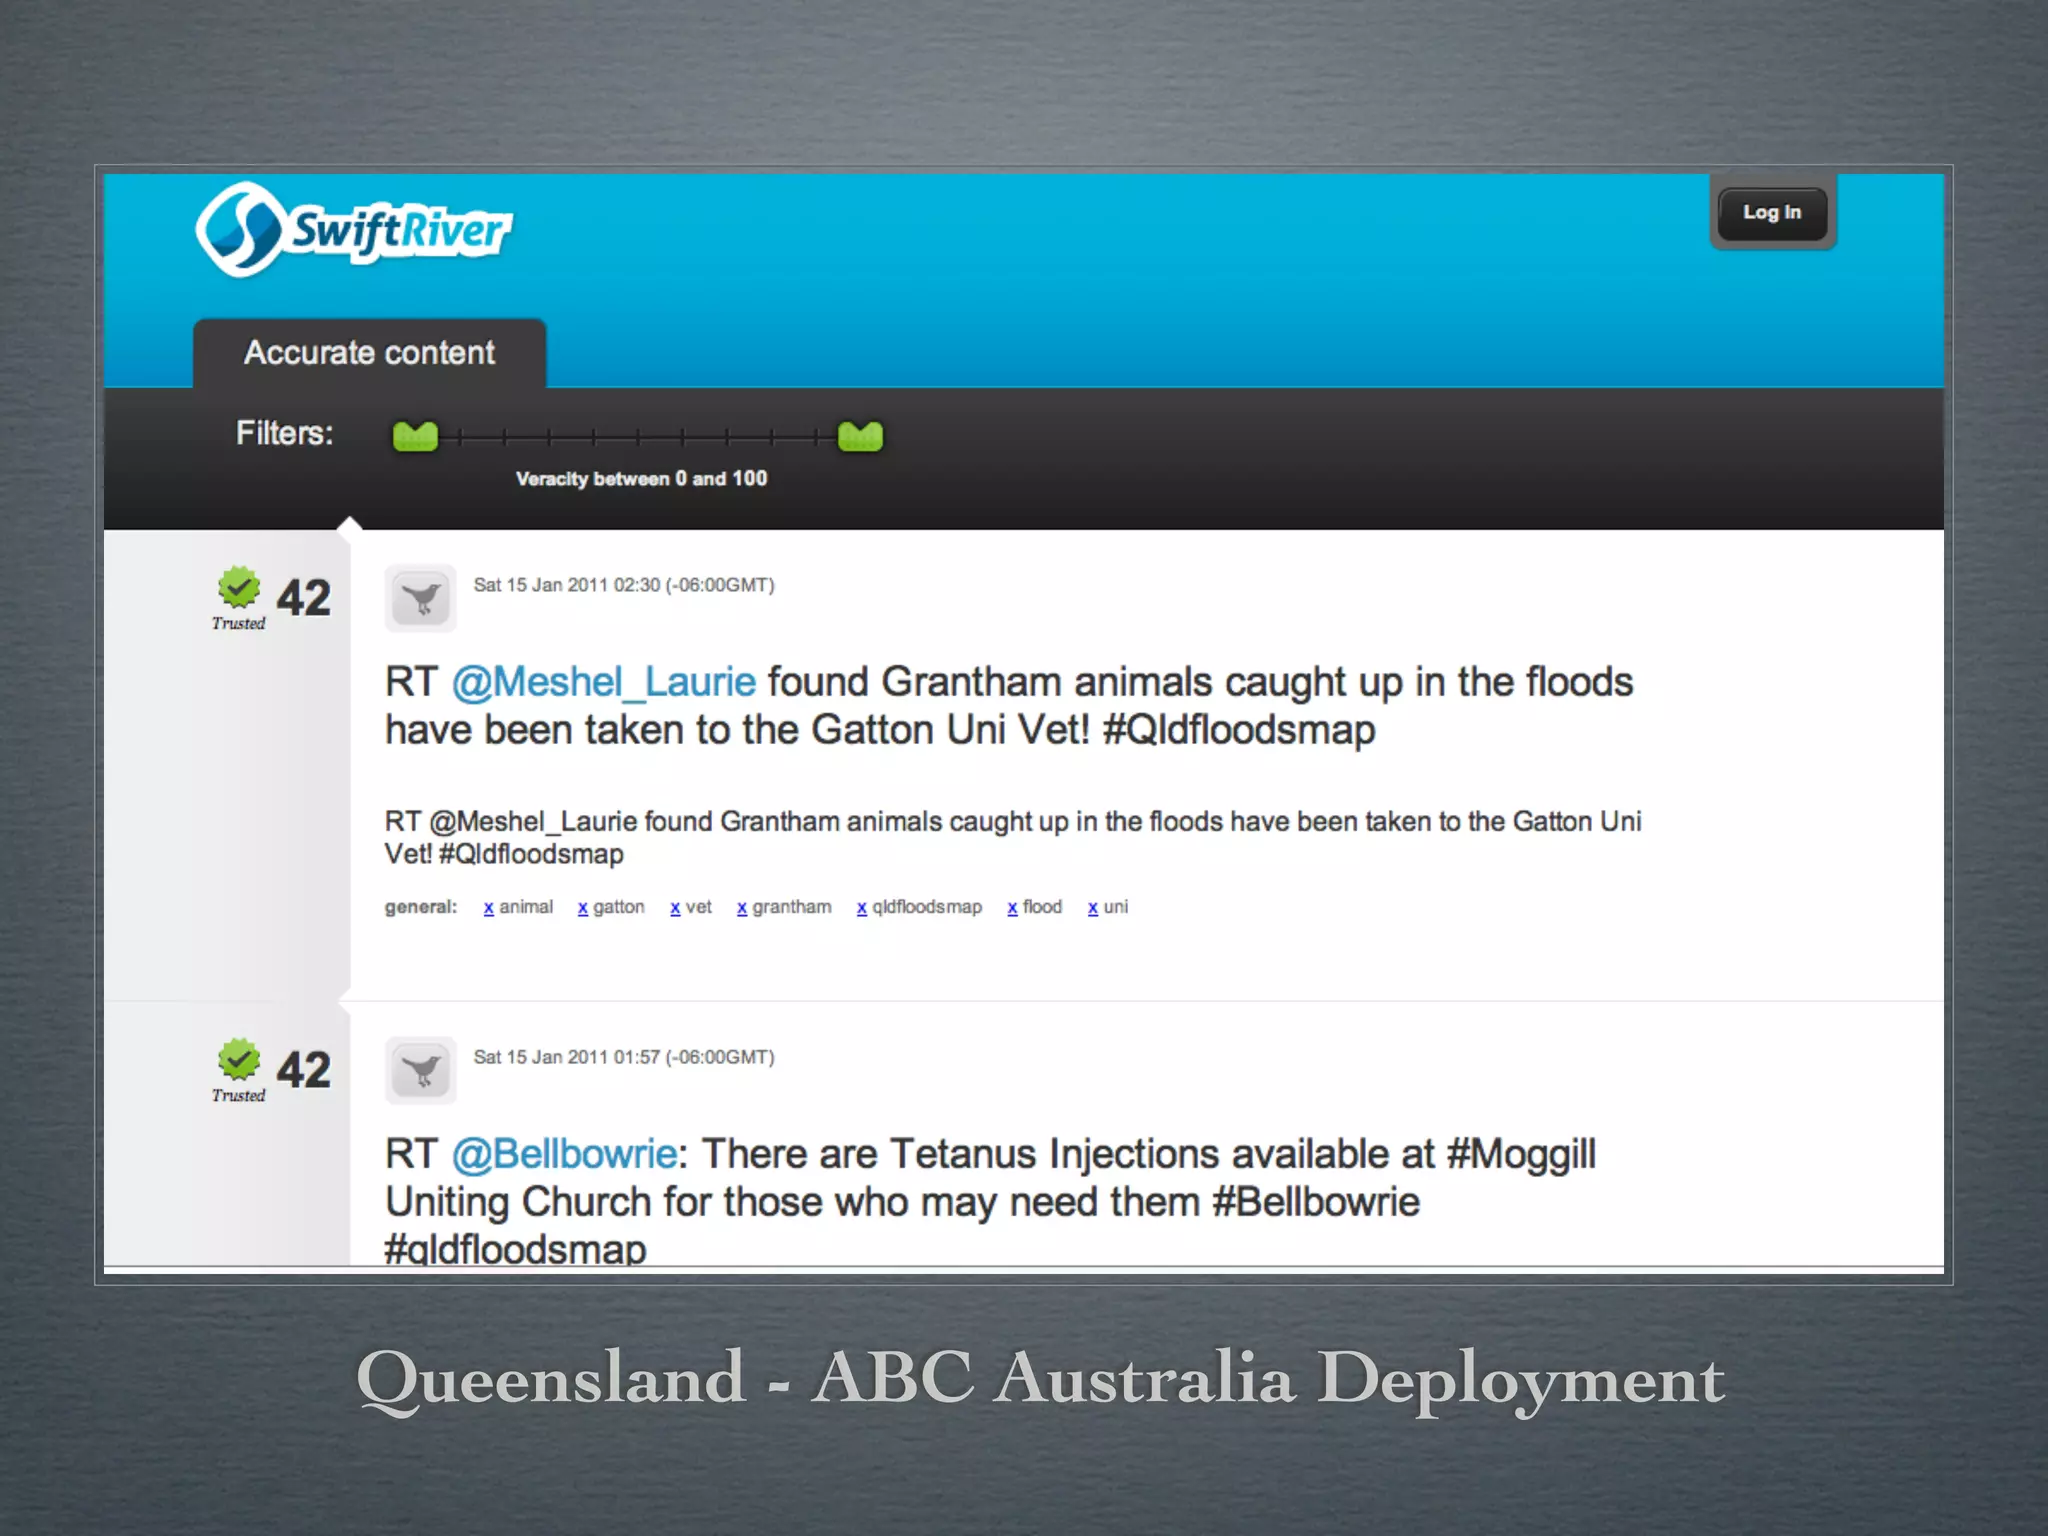This screenshot has width=2048, height=1536.
Task: Click the SwiftRiver logo
Action: click(x=352, y=230)
